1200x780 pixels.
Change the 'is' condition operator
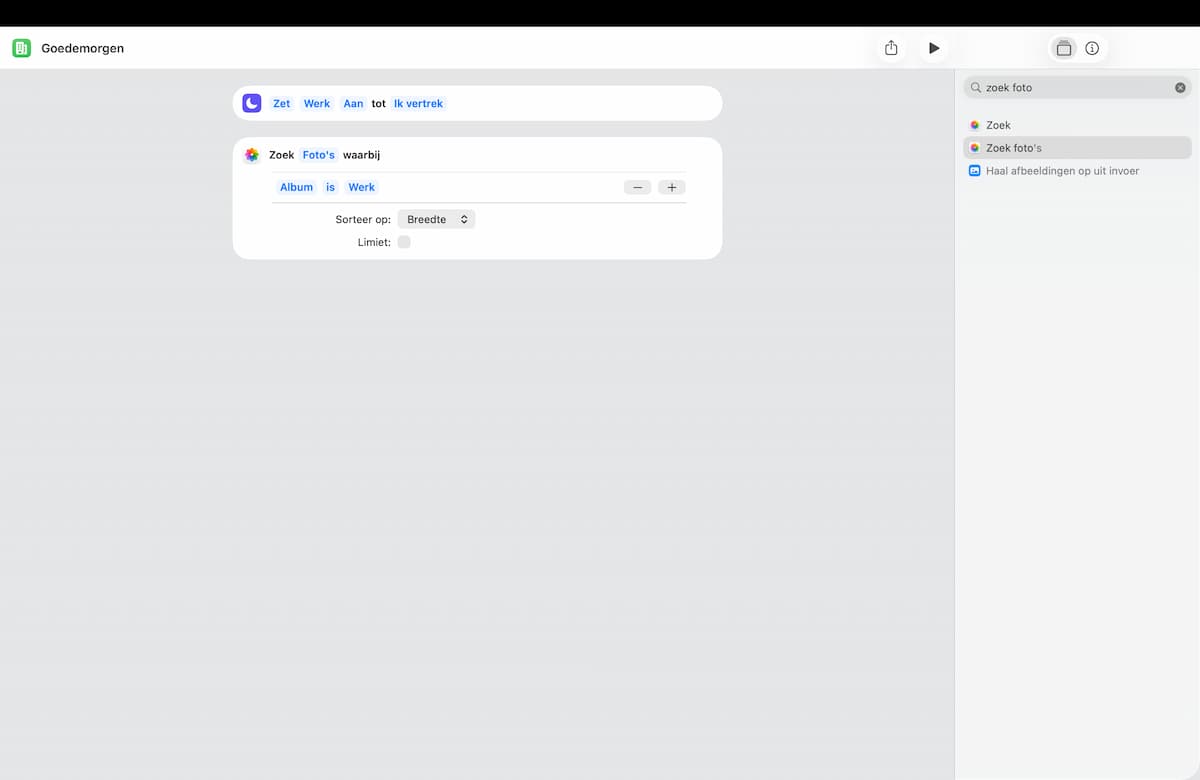(x=330, y=187)
